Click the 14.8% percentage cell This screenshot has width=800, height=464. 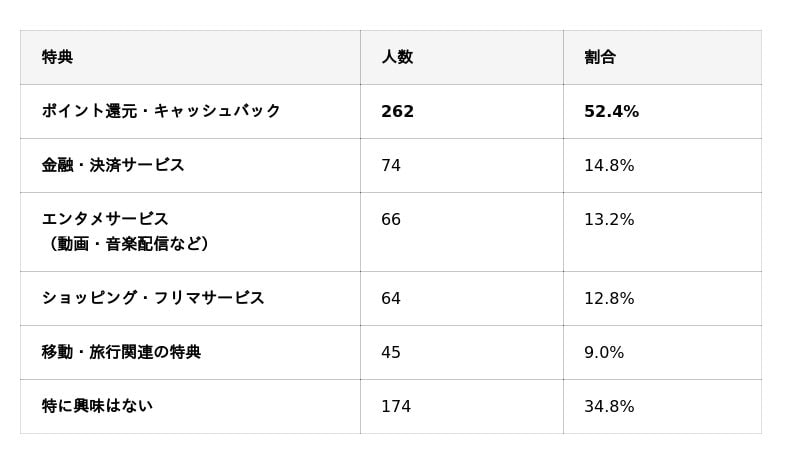(609, 166)
